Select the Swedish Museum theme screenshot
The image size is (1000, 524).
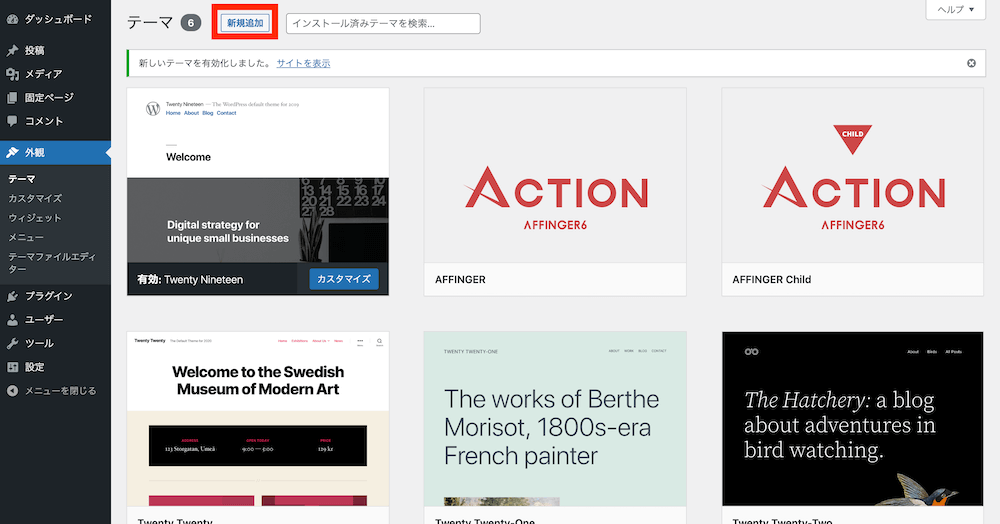point(258,419)
